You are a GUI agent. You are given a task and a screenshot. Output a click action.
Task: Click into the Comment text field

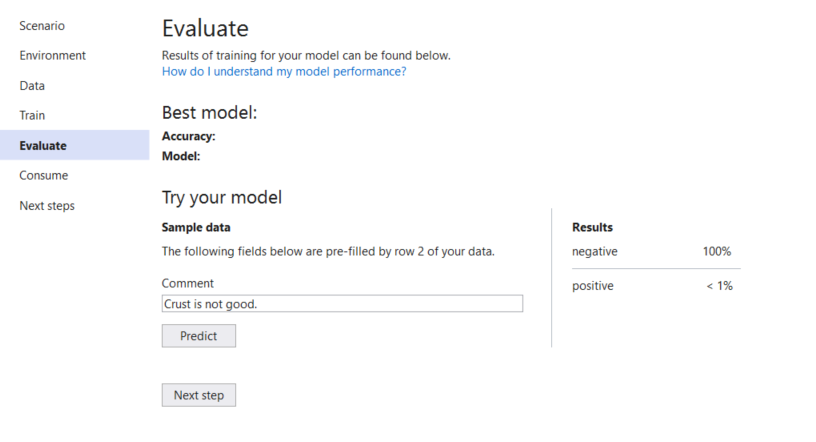pos(342,304)
